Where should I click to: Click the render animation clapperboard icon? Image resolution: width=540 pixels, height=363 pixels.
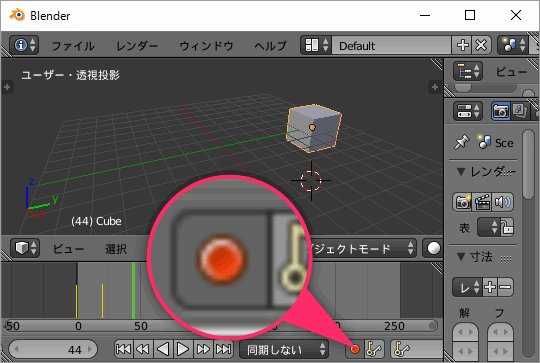[482, 202]
